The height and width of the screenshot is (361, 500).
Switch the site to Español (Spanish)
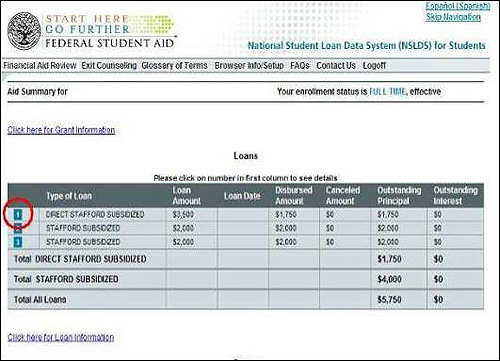(458, 6)
